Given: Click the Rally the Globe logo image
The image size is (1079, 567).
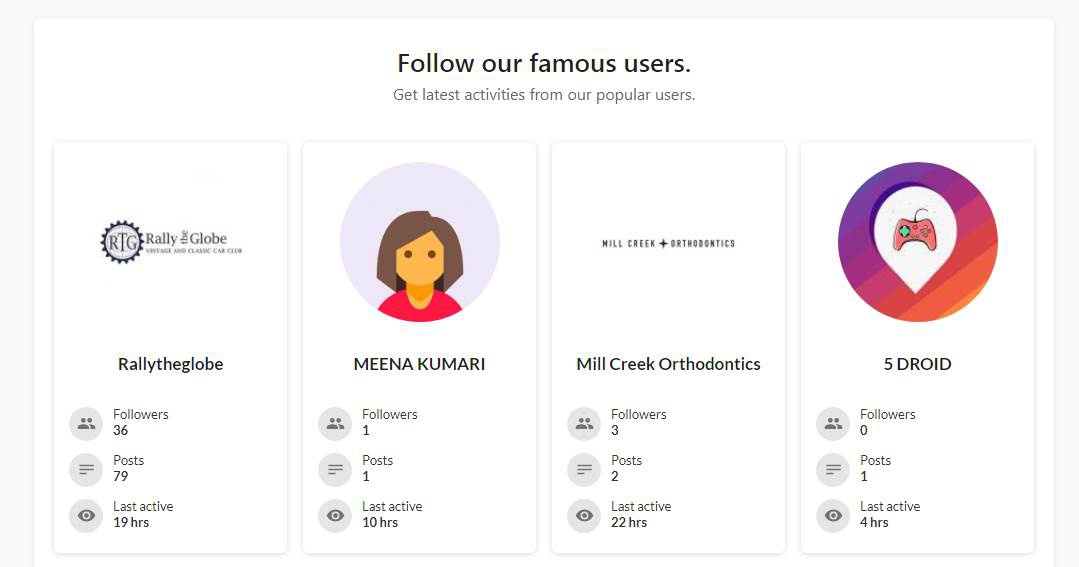Looking at the screenshot, I should [171, 242].
